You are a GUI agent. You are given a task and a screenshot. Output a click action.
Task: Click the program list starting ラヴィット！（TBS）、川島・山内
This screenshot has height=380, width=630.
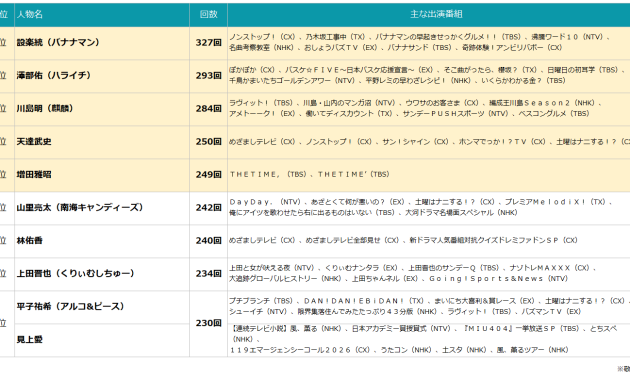[429, 108]
